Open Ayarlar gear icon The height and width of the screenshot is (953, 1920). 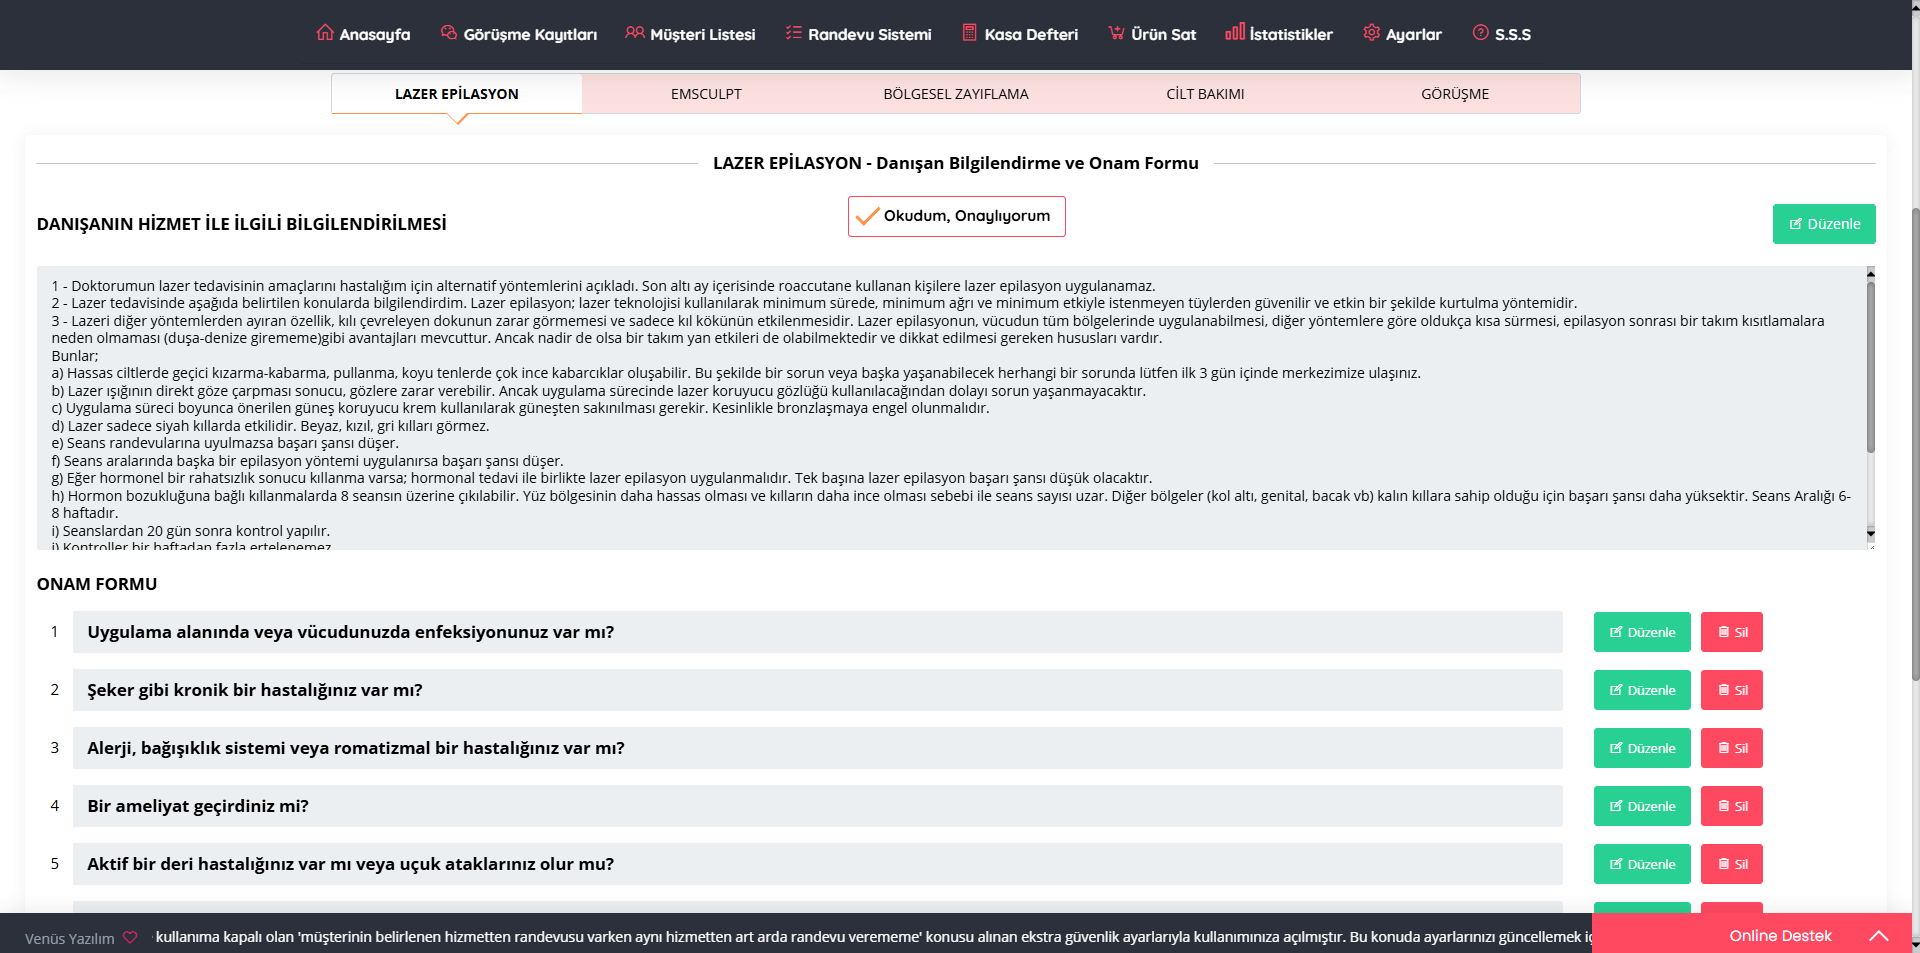coord(1371,32)
